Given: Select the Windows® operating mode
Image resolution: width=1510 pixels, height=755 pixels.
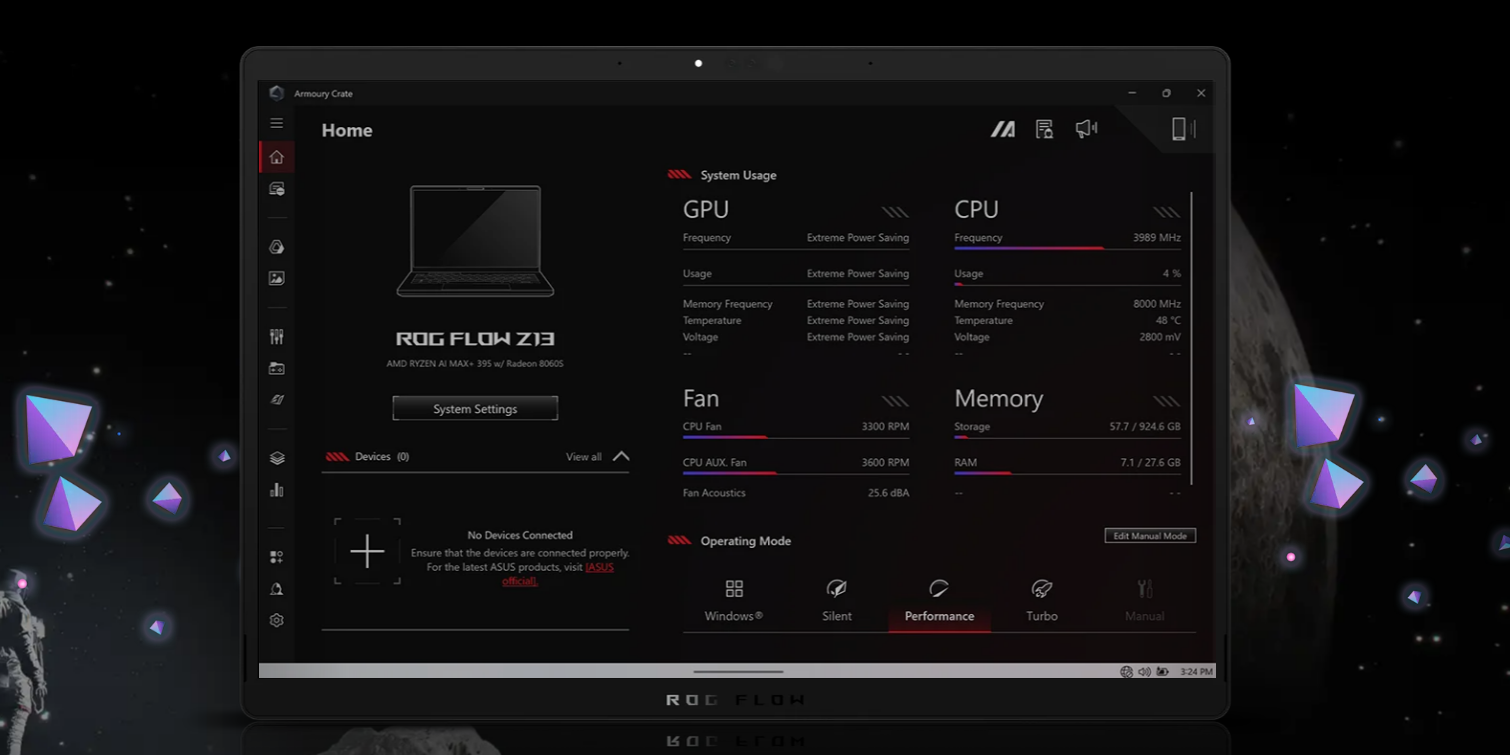Looking at the screenshot, I should click(734, 601).
